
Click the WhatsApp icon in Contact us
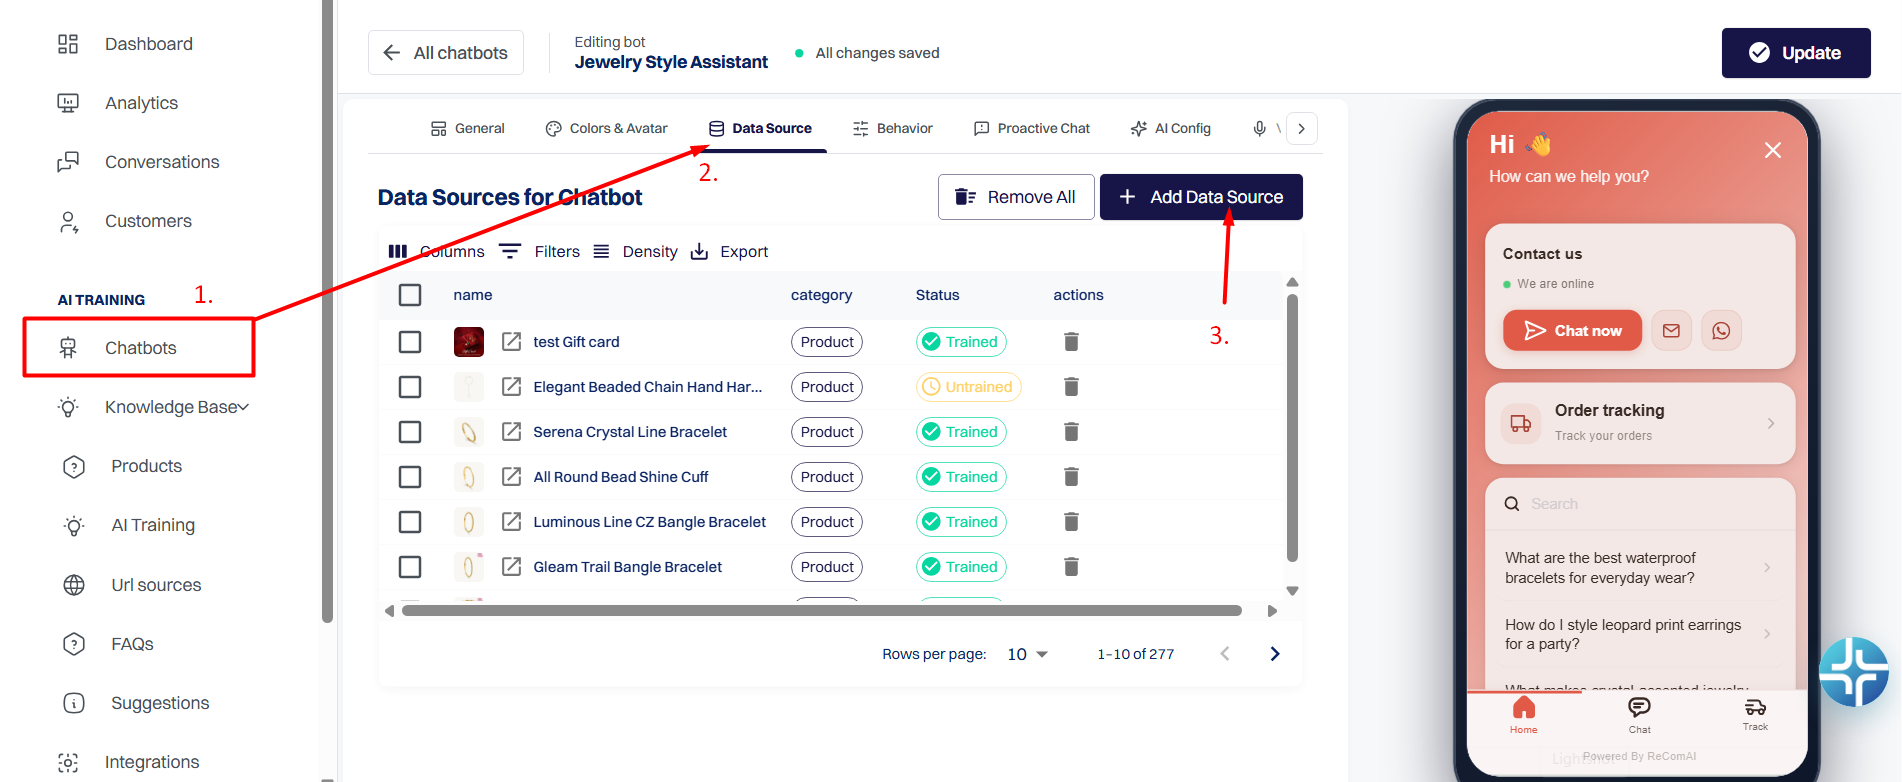[x=1721, y=331]
